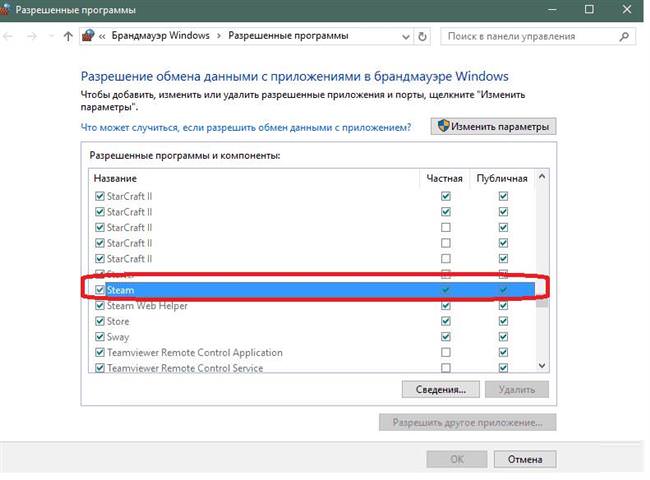Sort by the Название column header
Image resolution: width=650 pixels, height=480 pixels.
tap(115, 179)
